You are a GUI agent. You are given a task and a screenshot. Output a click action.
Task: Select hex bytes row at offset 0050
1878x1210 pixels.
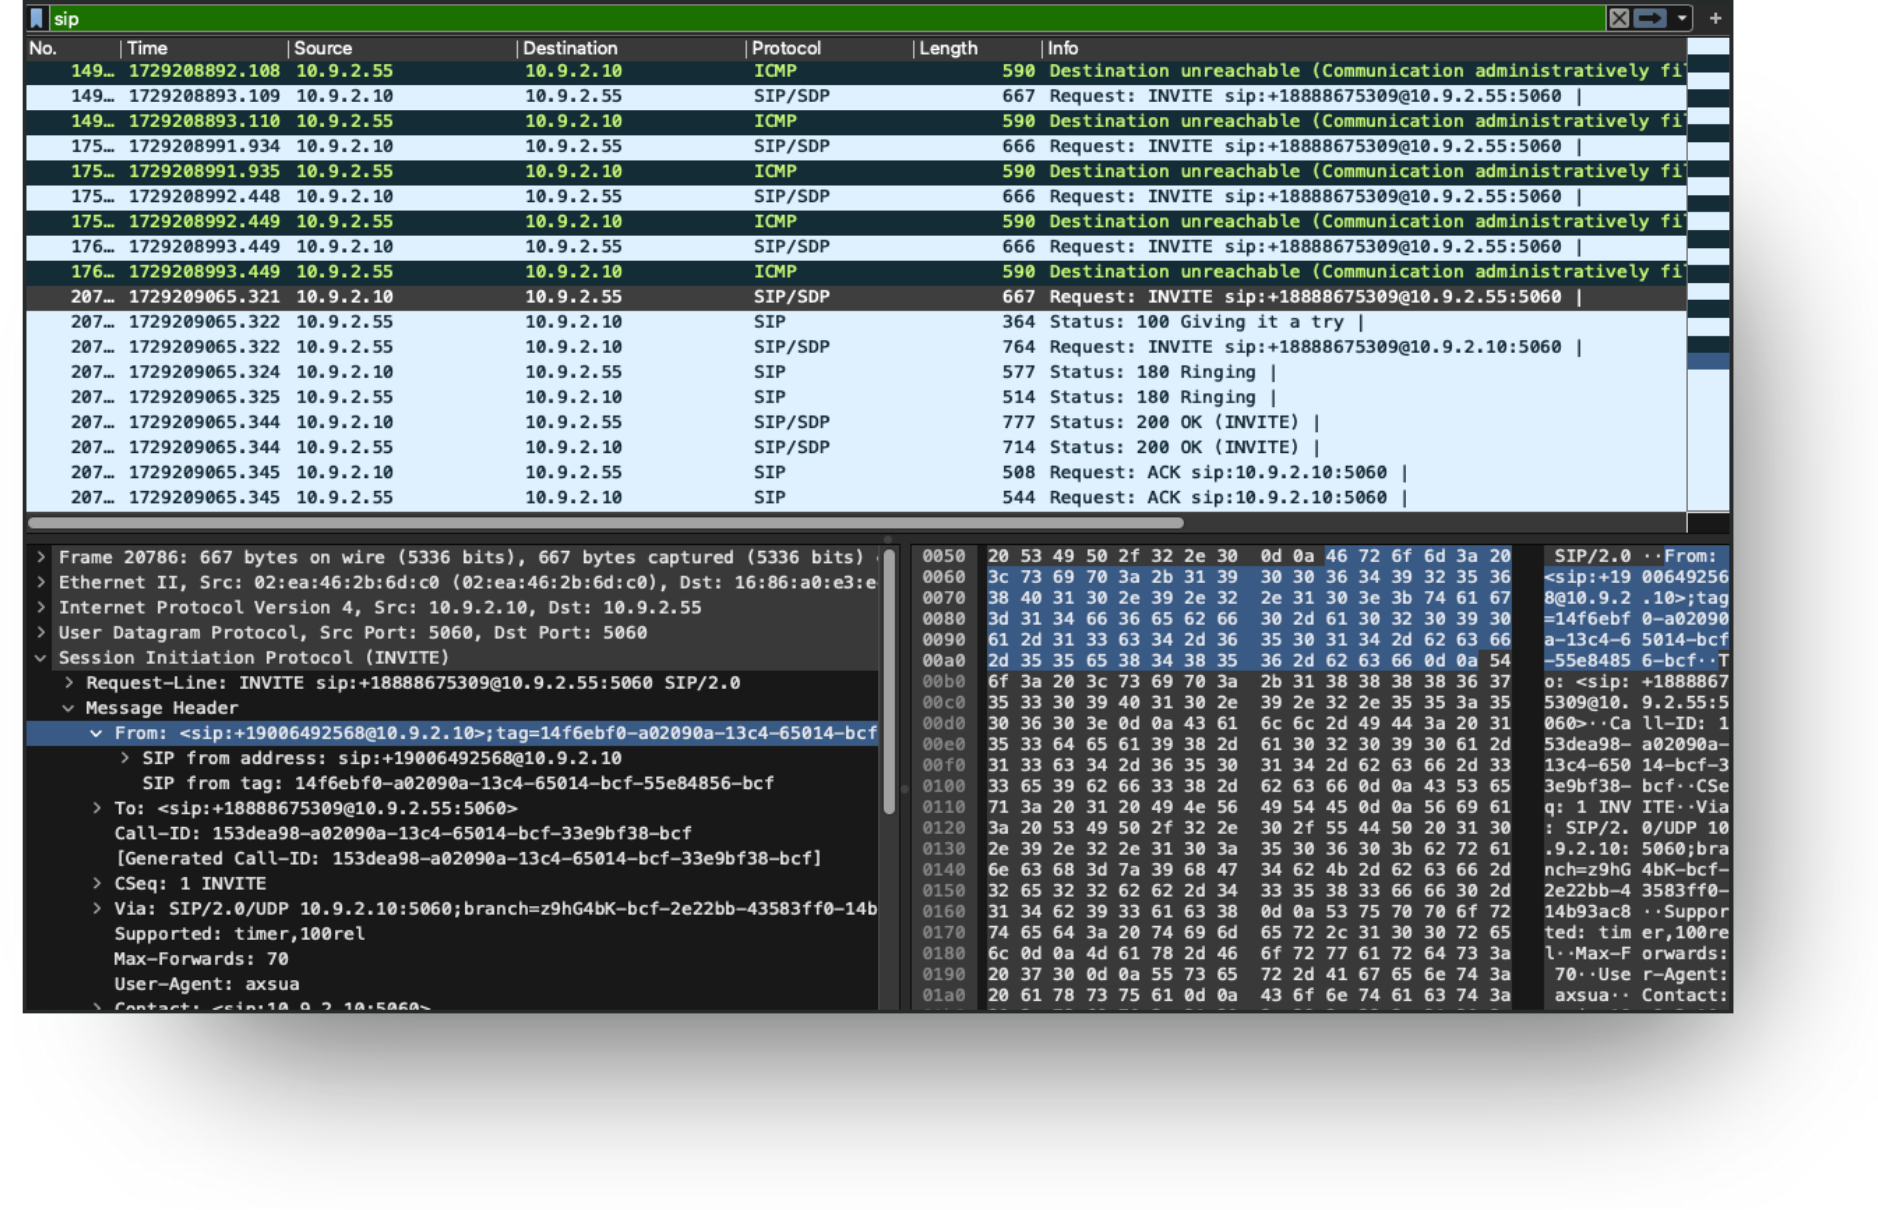[1249, 556]
